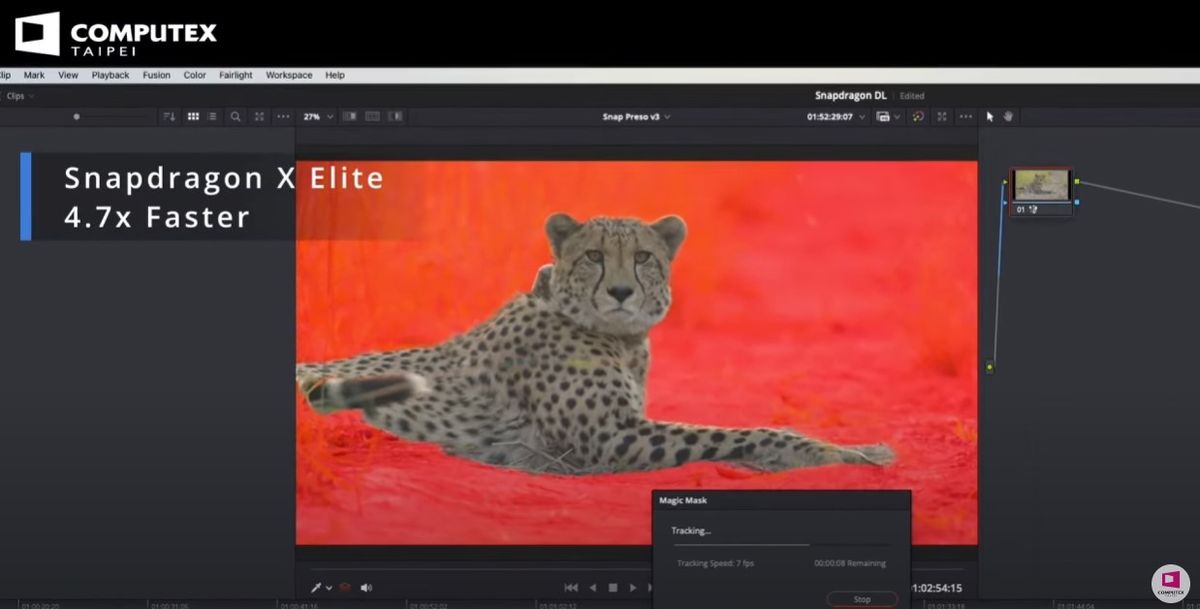
Task: Stop the Magic Mask tracking
Action: pyautogui.click(x=862, y=599)
